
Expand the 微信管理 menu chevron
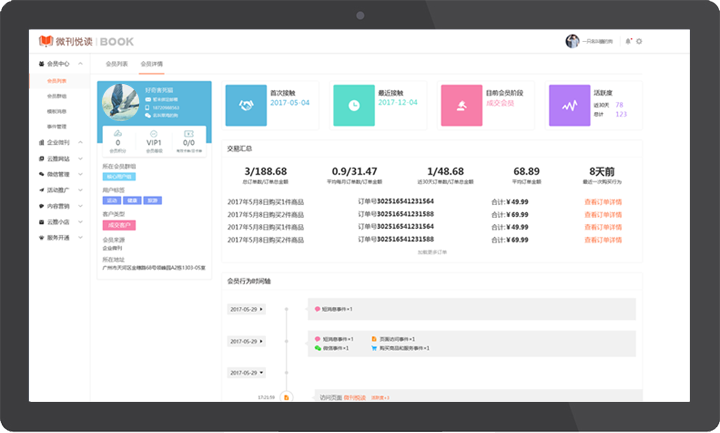(x=80, y=174)
